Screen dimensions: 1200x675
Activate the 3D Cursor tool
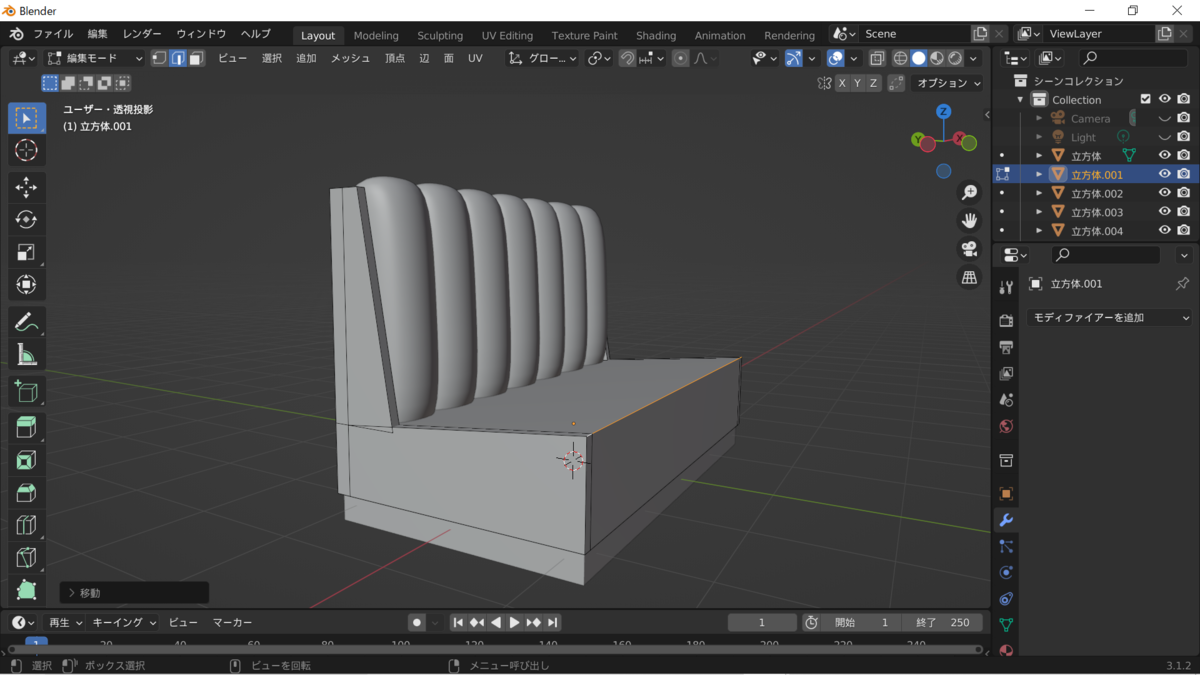26,151
